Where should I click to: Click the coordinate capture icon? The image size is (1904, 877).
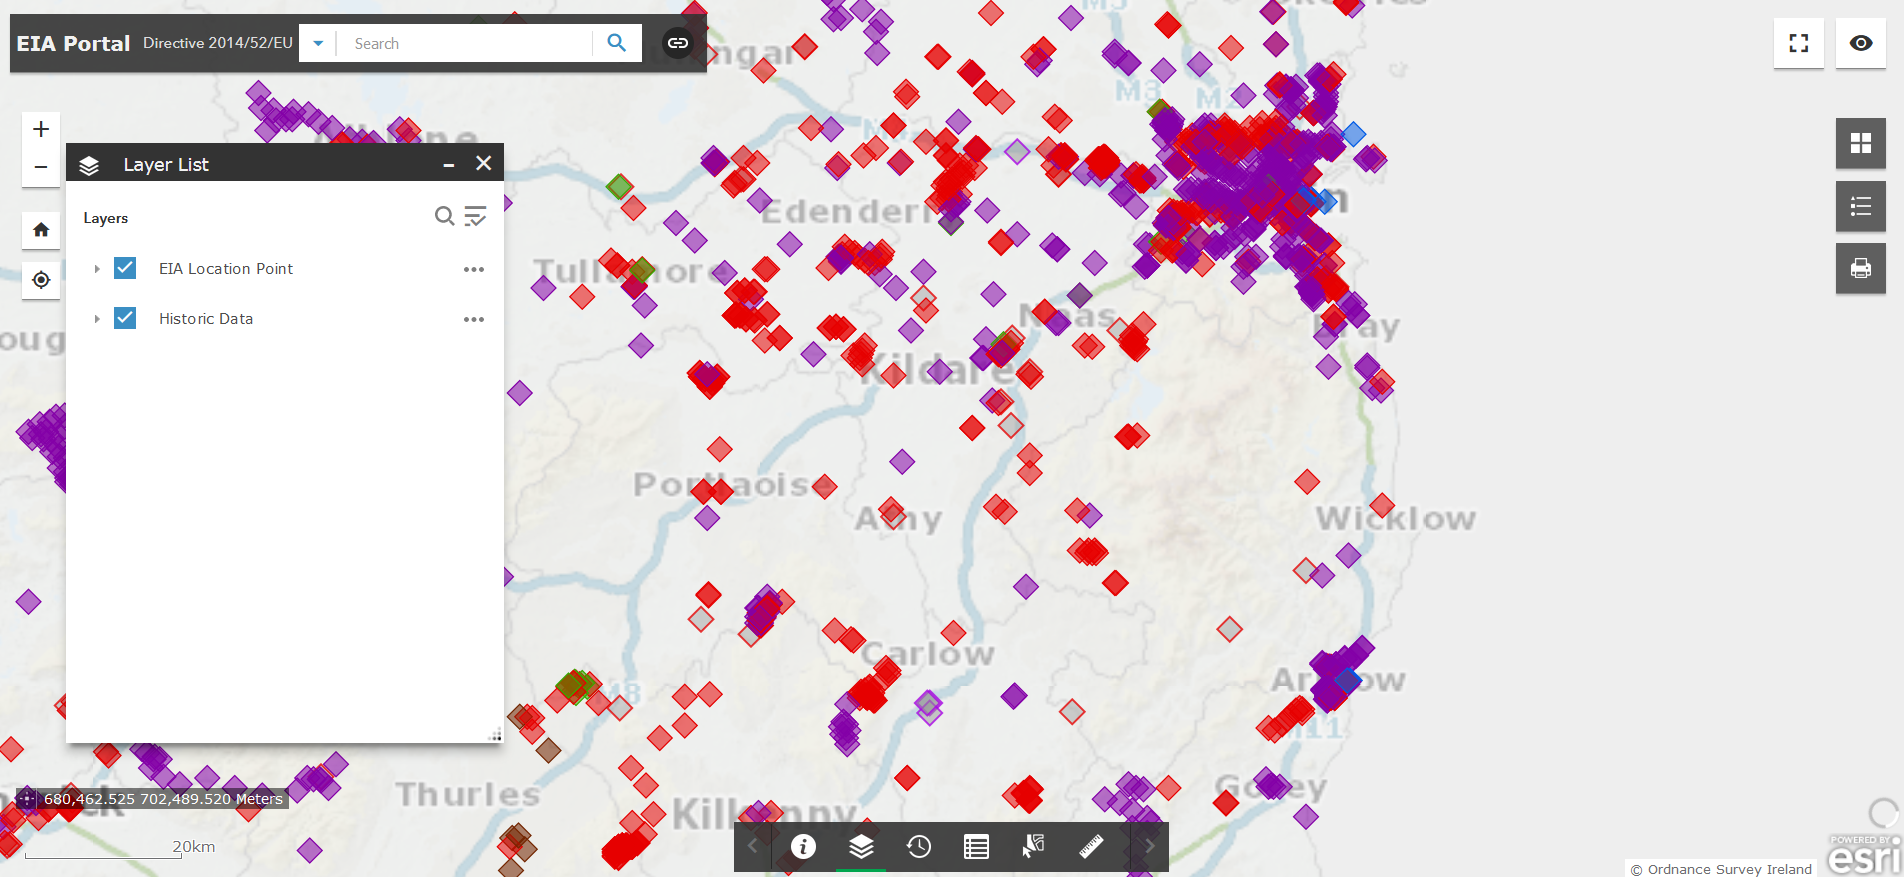click(27, 799)
